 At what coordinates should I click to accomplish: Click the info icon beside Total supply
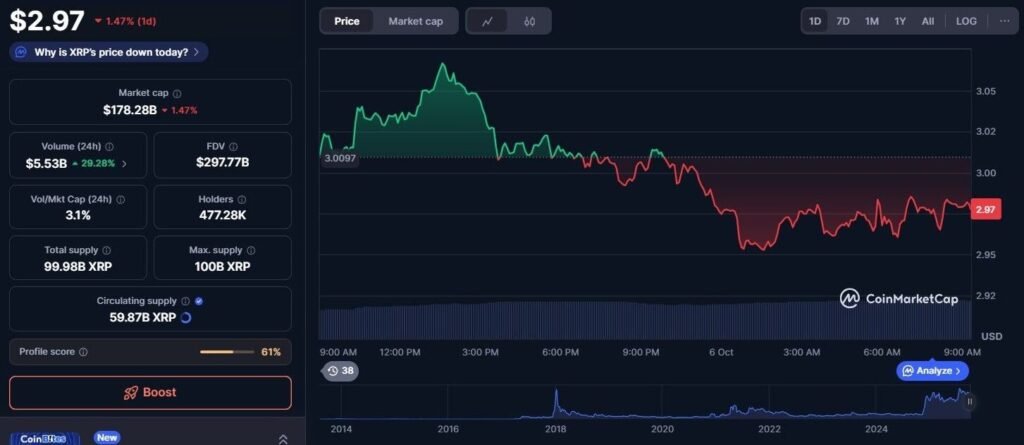(x=106, y=250)
